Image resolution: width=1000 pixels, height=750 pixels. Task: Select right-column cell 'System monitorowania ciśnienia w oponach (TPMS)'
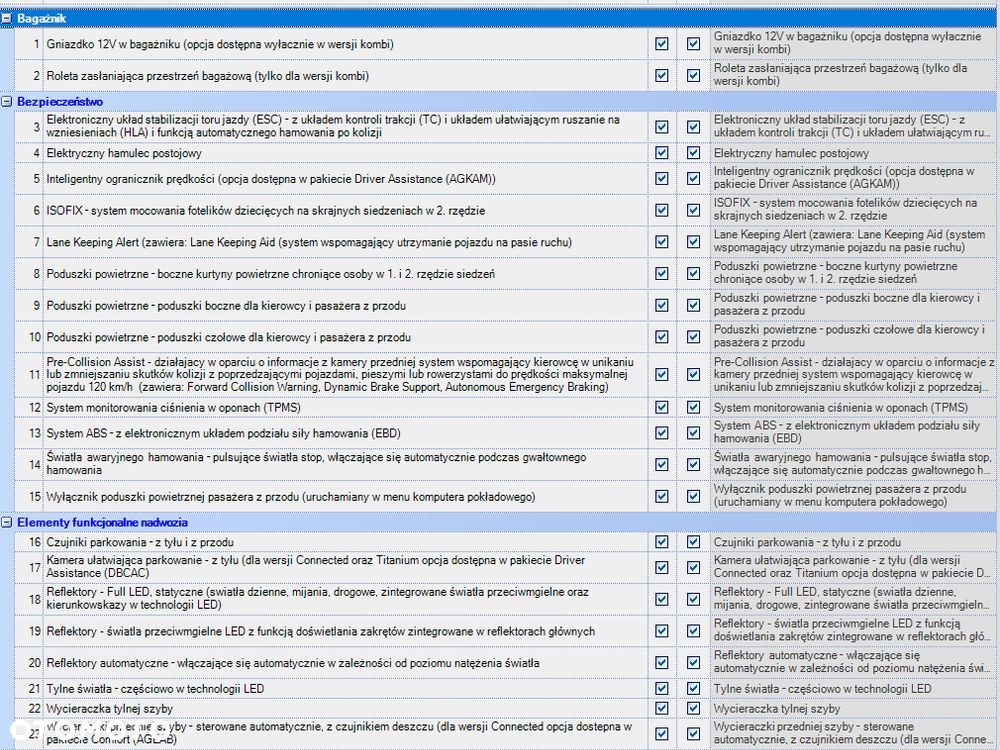click(x=853, y=407)
